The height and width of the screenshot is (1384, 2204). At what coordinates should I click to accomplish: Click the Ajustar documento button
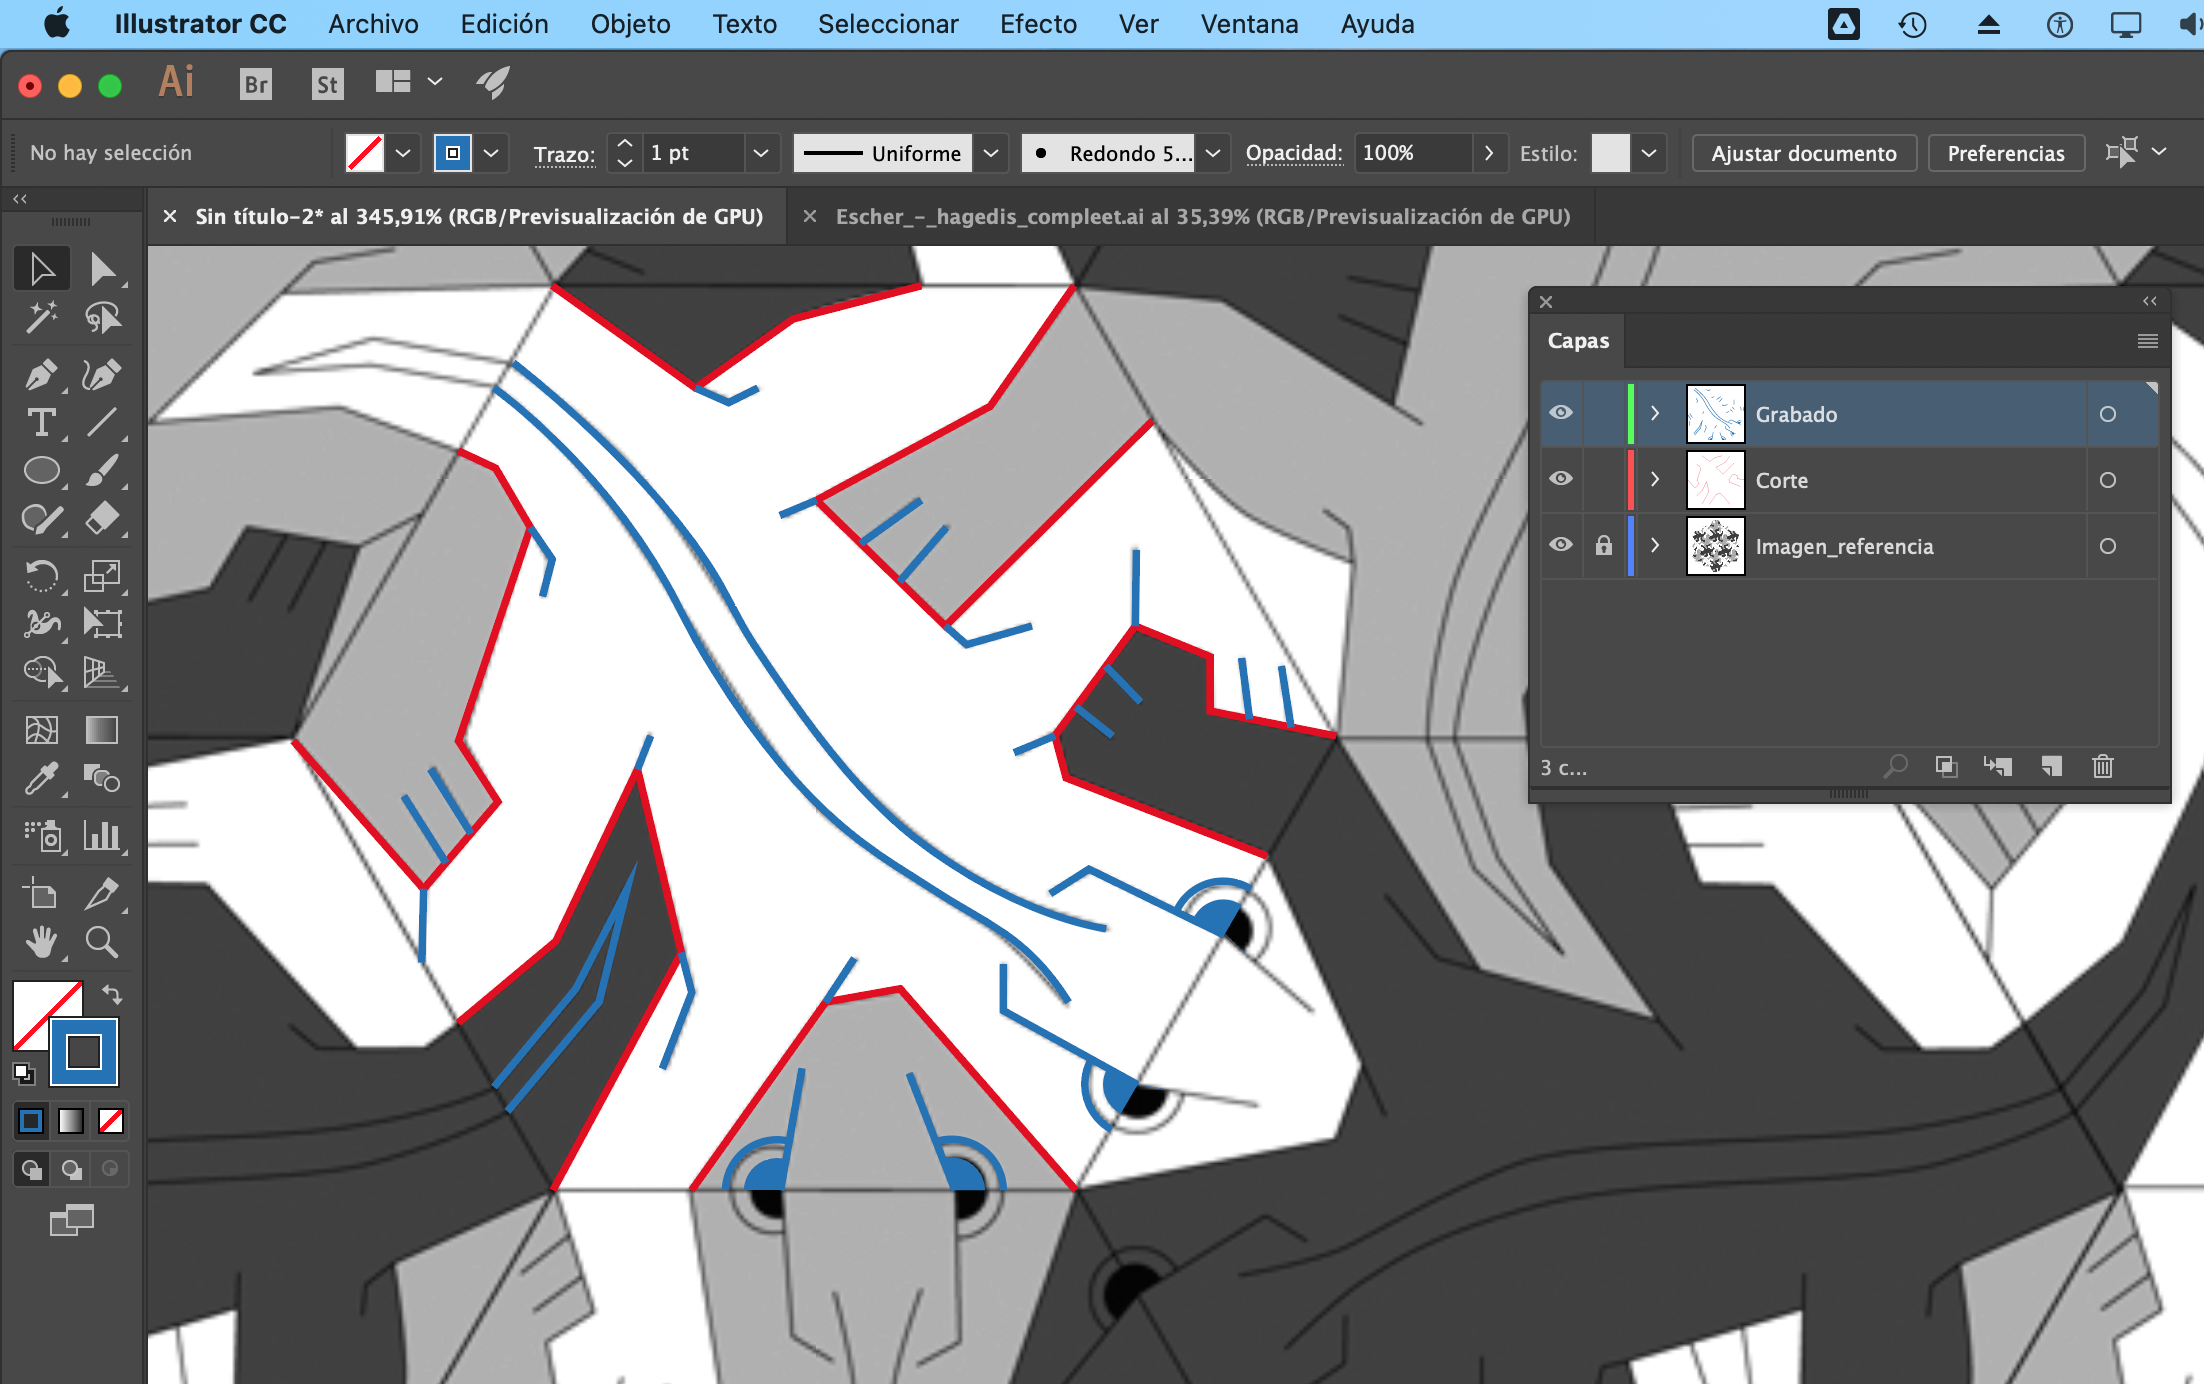coord(1804,153)
